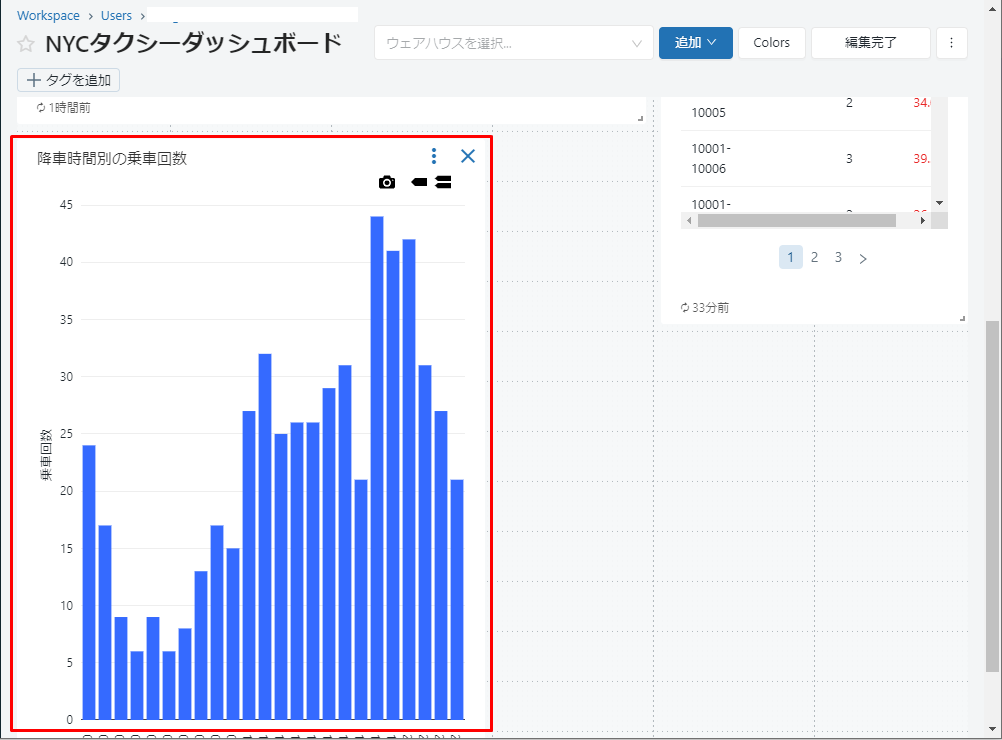Screen dimensions: 1002x740
Task: Click the Colors button
Action: [x=771, y=43]
